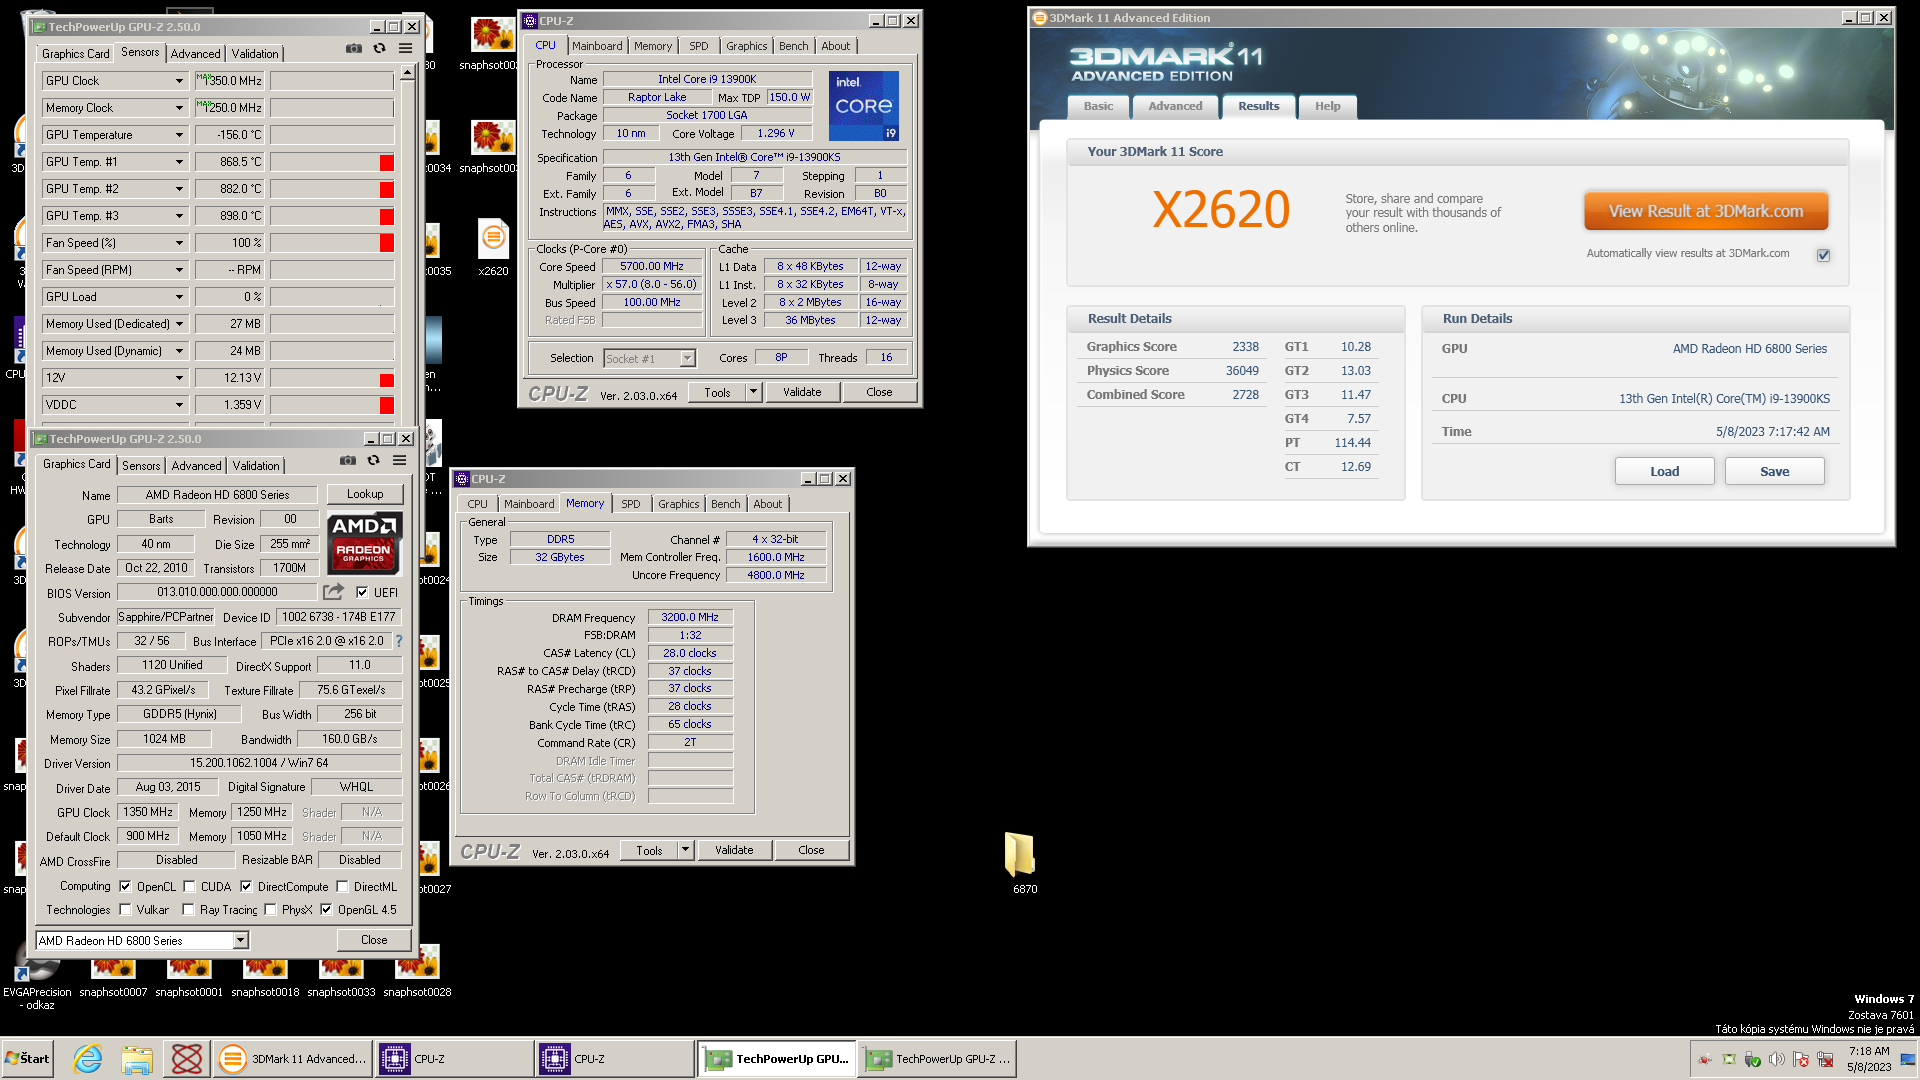Open the x2620 file on desktop
This screenshot has height=1080, width=1920.
[x=493, y=247]
